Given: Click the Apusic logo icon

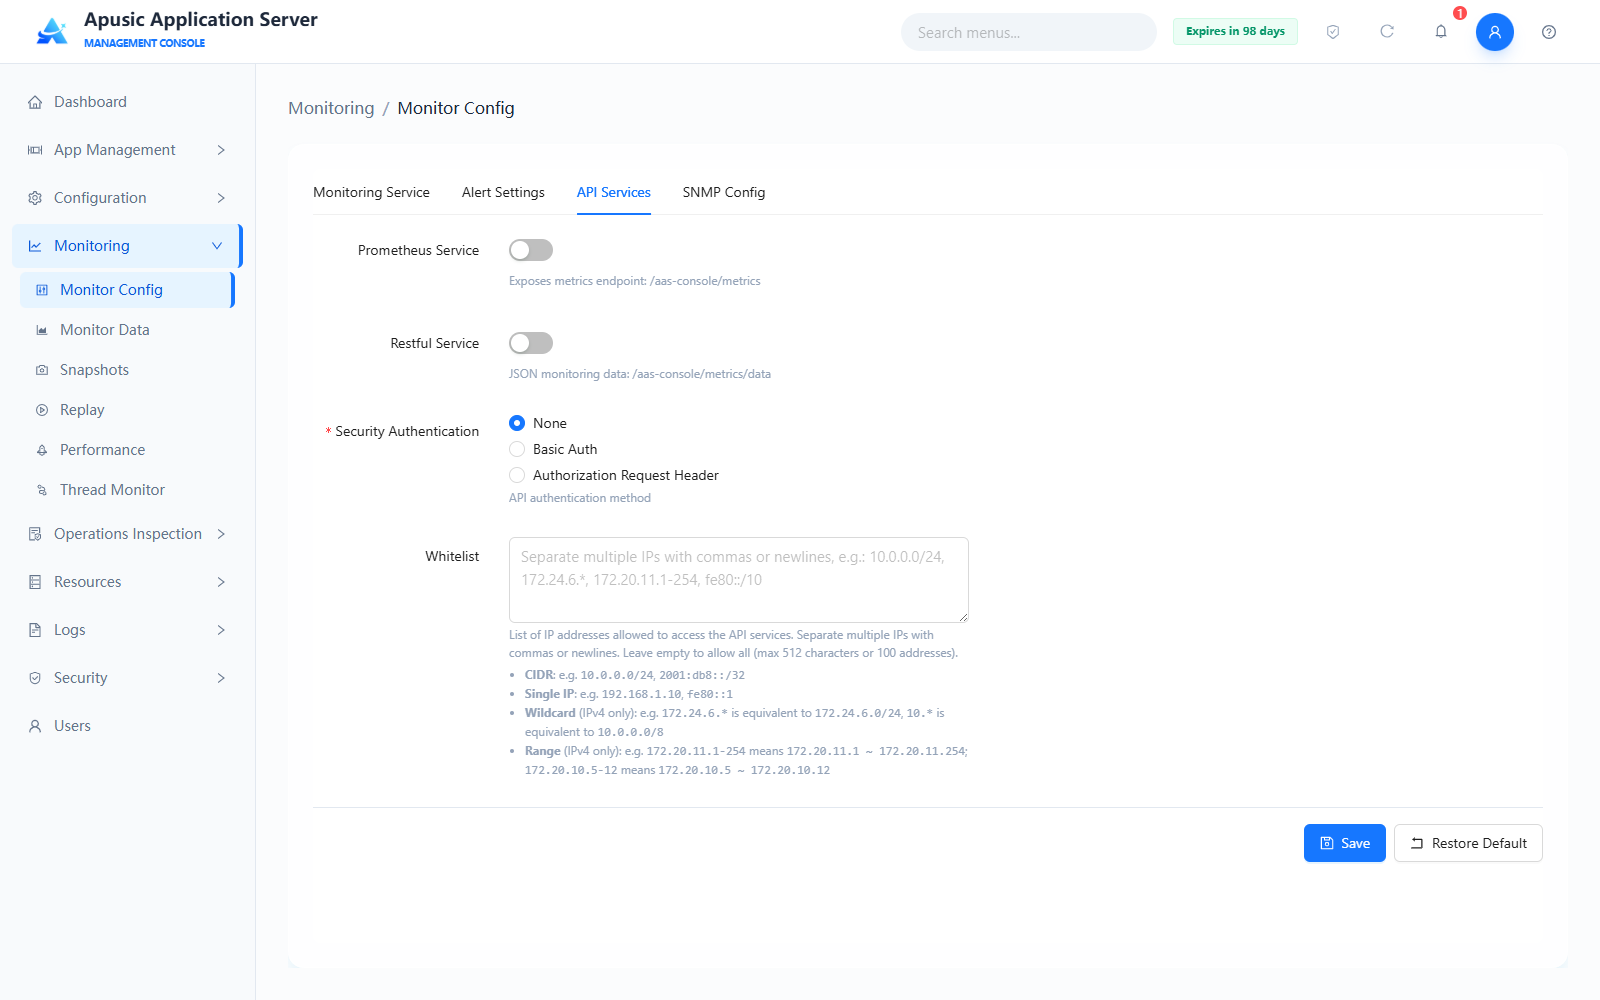Looking at the screenshot, I should coord(52,31).
